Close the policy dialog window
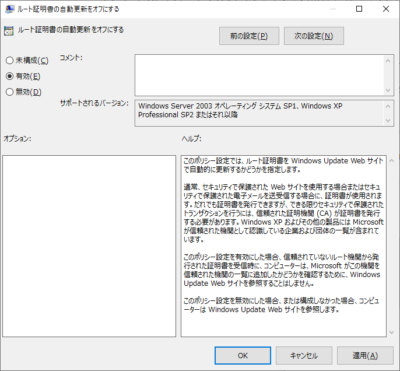 [386, 9]
